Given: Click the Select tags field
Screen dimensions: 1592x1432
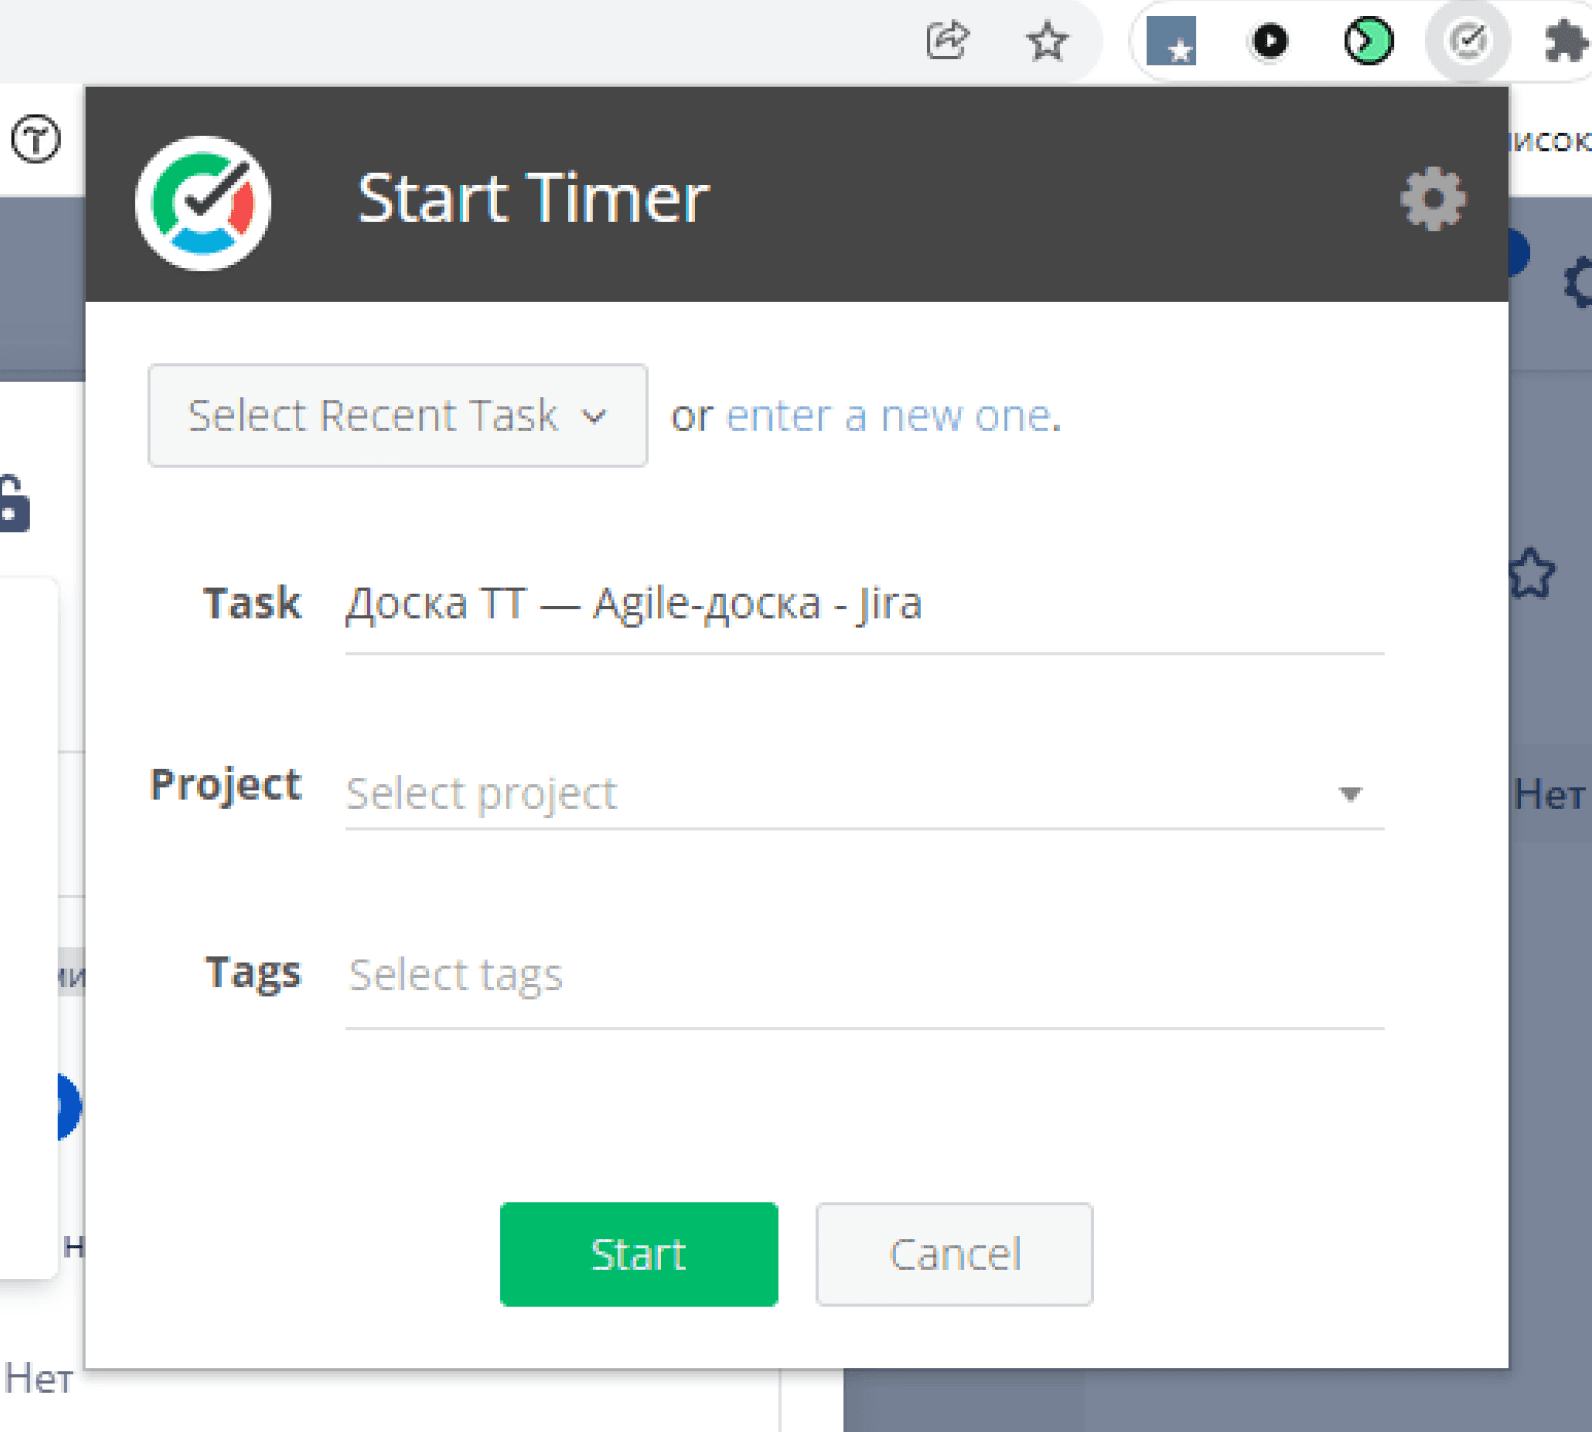Looking at the screenshot, I should (x=864, y=975).
